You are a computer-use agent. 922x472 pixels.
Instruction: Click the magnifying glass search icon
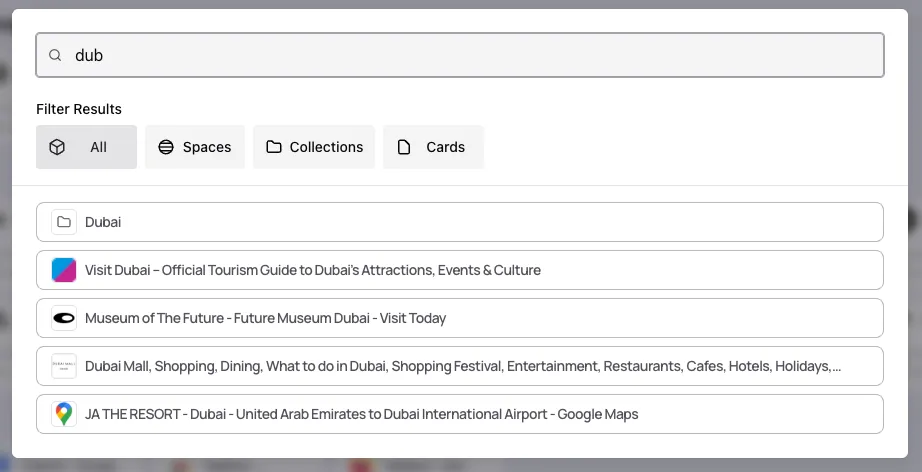(55, 55)
